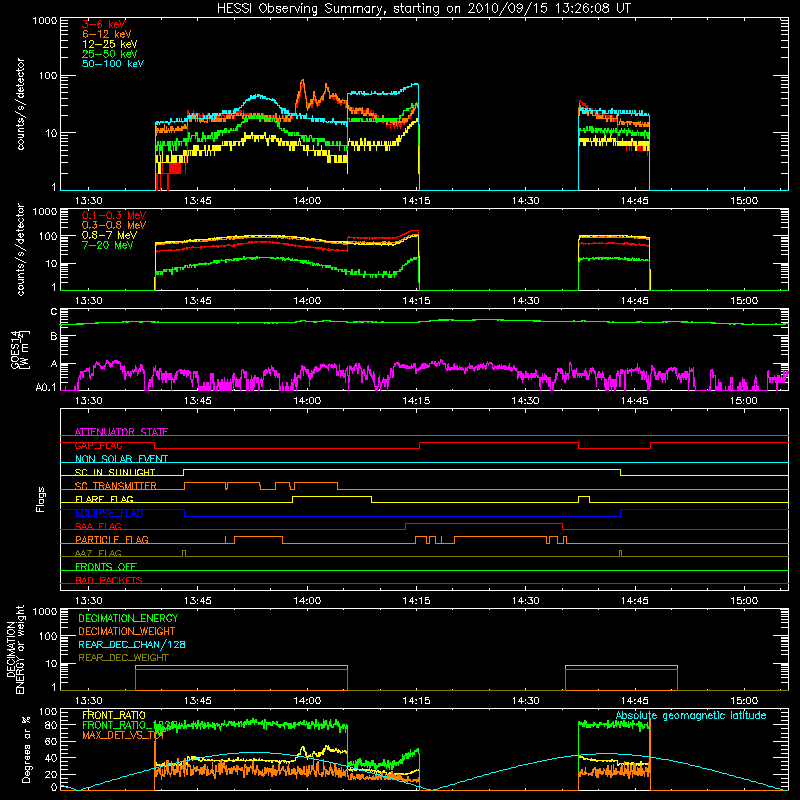
Task: Click the 13:30 tick label under the keV panel
Action: [x=89, y=201]
